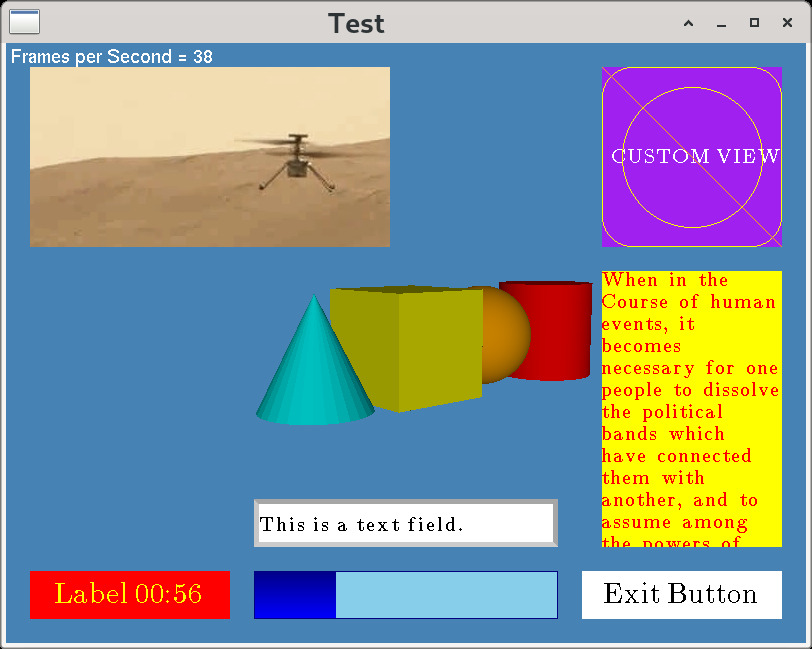This screenshot has width=812, height=649.
Task: Click the Frames per Second readout
Action: pyautogui.click(x=112, y=57)
